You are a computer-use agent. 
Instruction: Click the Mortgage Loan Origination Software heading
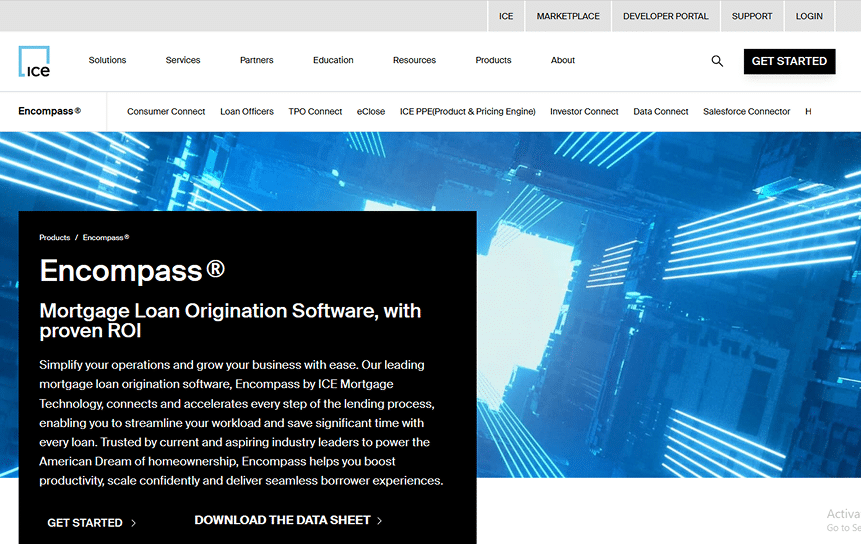click(230, 321)
